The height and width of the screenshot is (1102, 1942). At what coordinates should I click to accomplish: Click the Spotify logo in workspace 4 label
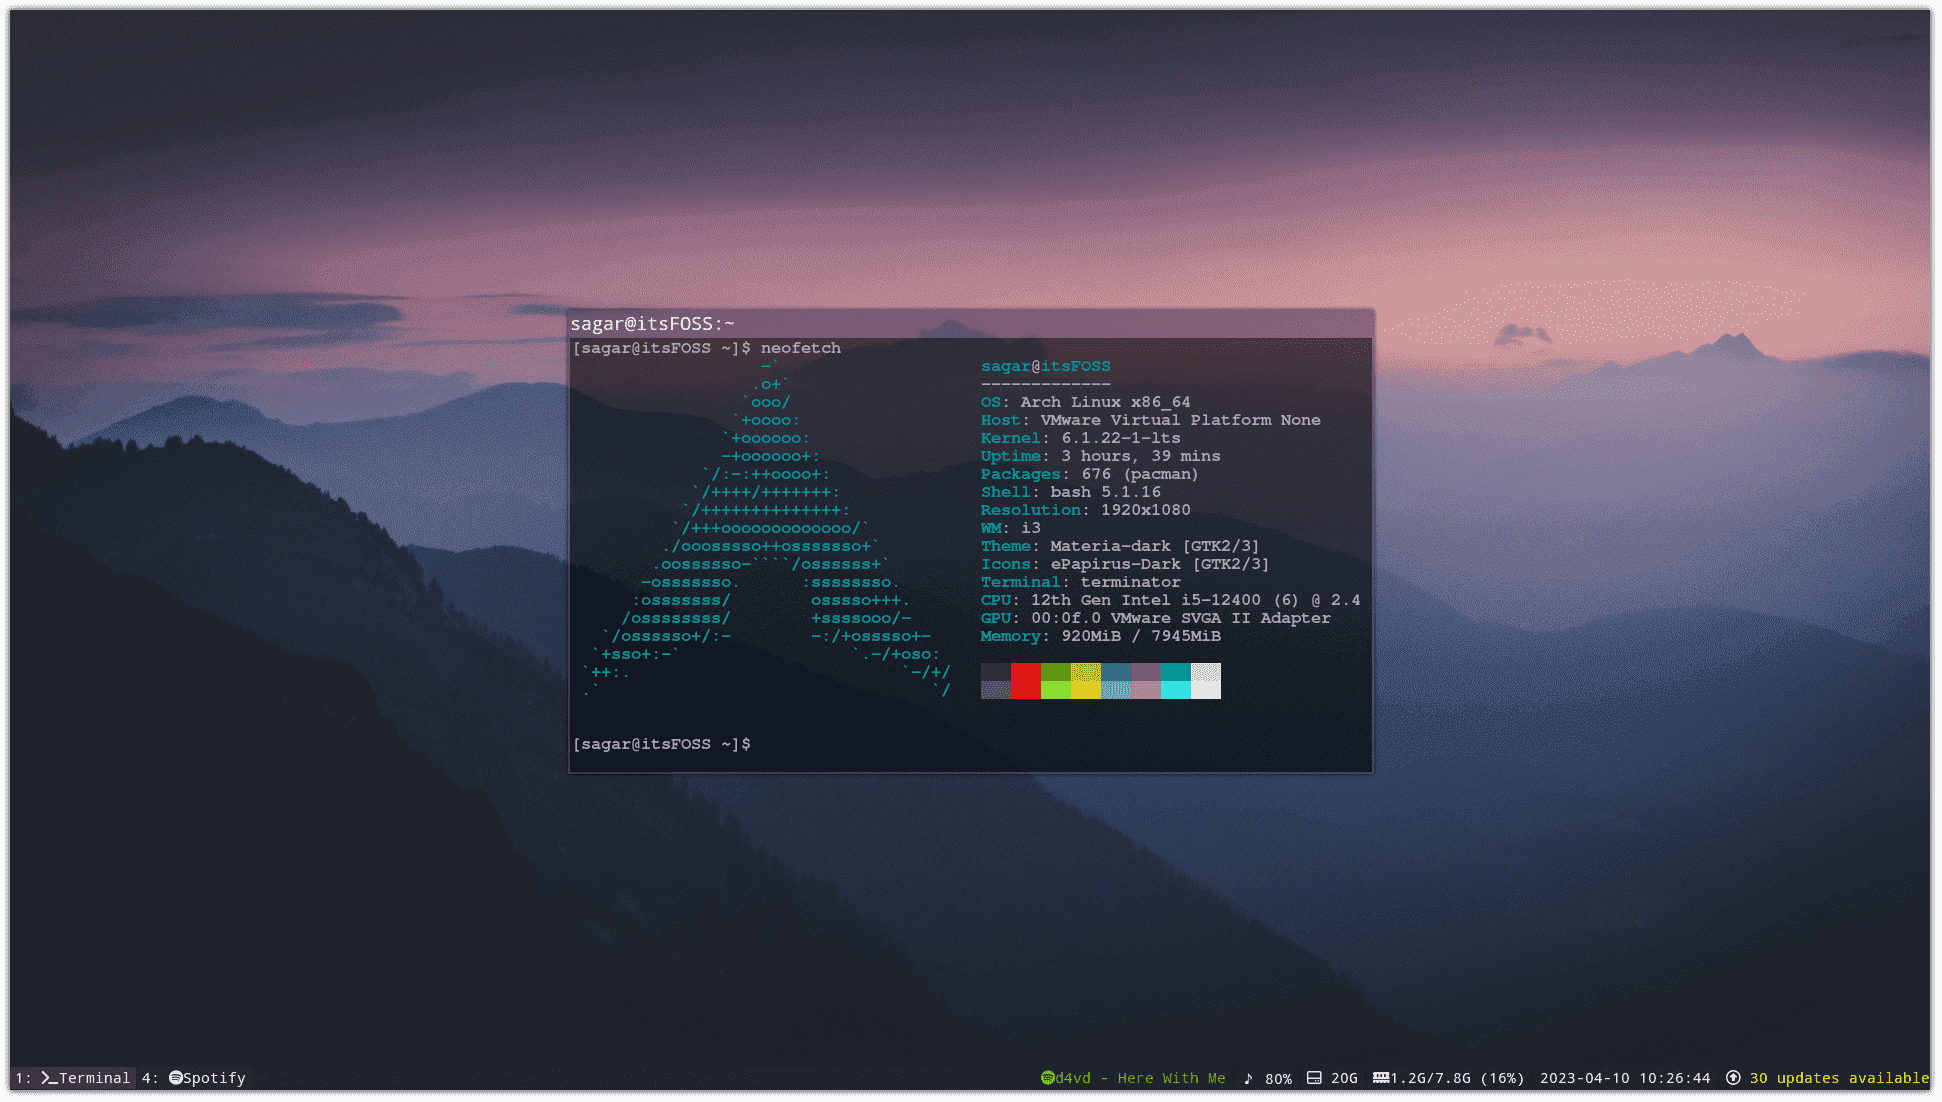(175, 1078)
